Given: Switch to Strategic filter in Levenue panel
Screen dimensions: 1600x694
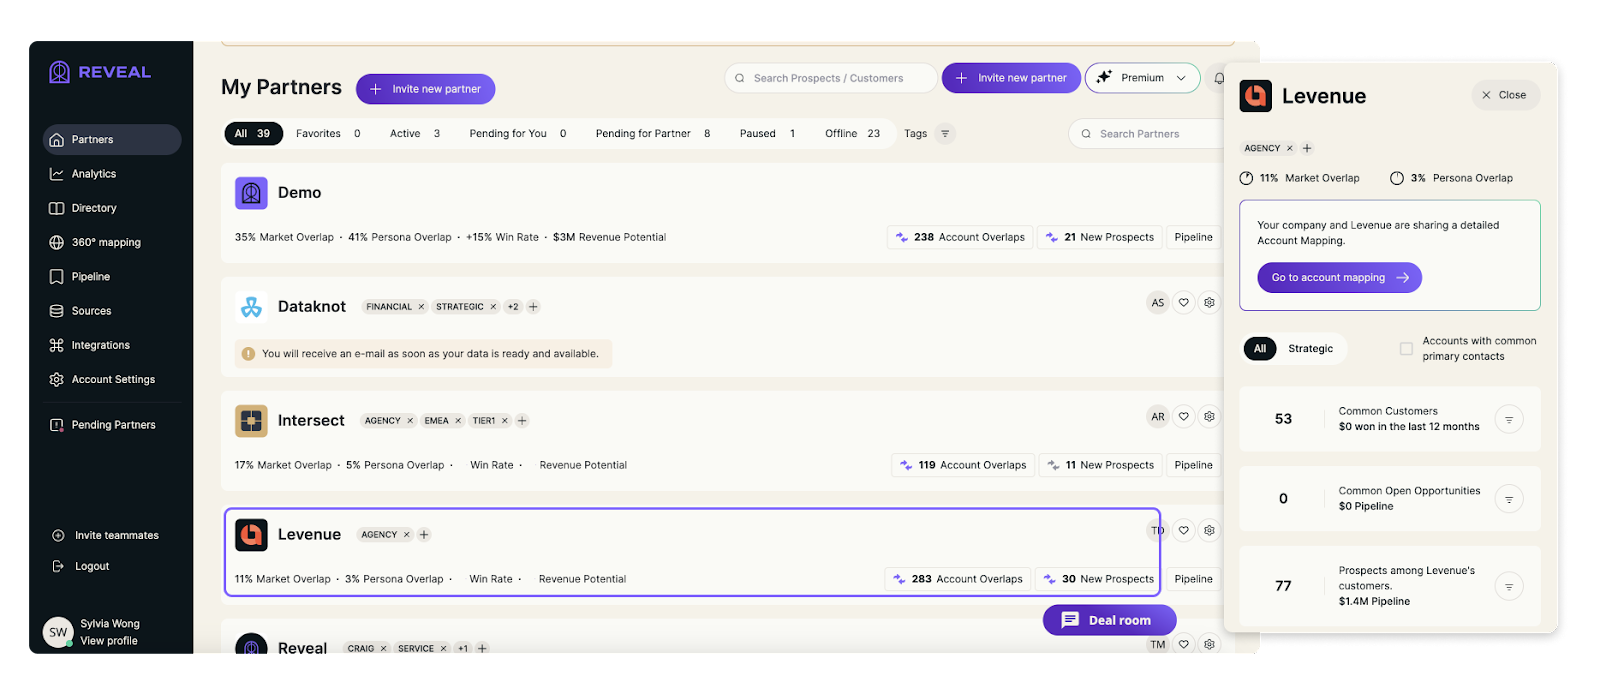Looking at the screenshot, I should pyautogui.click(x=1311, y=349).
